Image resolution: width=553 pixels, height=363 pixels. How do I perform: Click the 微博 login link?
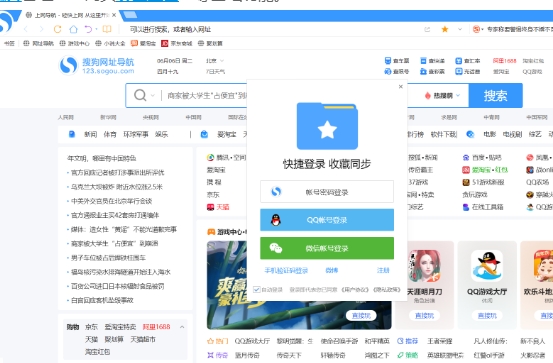coord(332,270)
